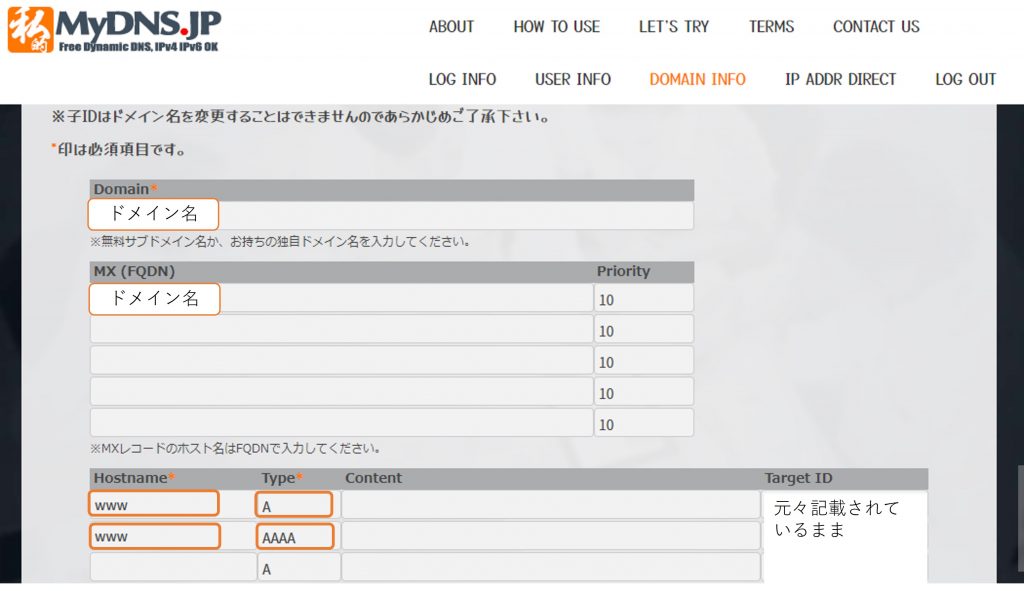Viewport: 1024px width, 591px height.
Task: Click the "Target ID" column header
Action: pyautogui.click(x=799, y=478)
